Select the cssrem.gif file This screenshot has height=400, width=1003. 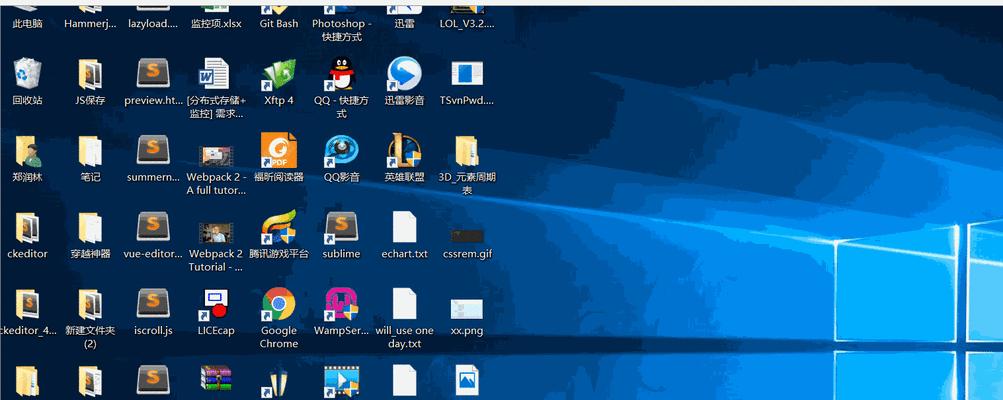467,236
